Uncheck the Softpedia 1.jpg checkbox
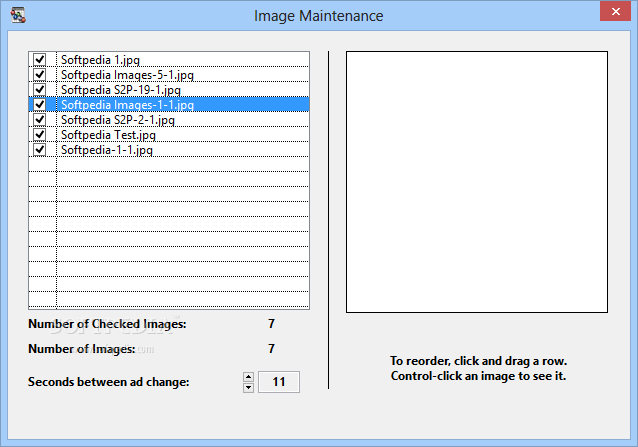 pos(40,59)
